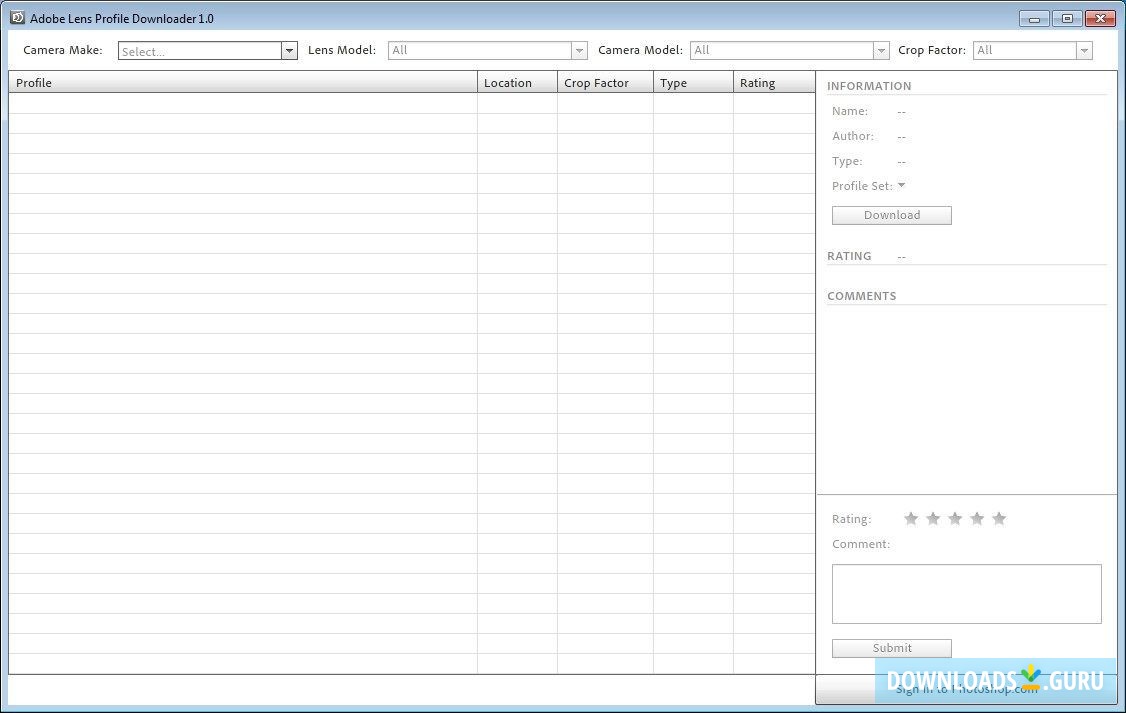The width and height of the screenshot is (1126, 713).
Task: Click the fourth rating star
Action: click(x=977, y=518)
